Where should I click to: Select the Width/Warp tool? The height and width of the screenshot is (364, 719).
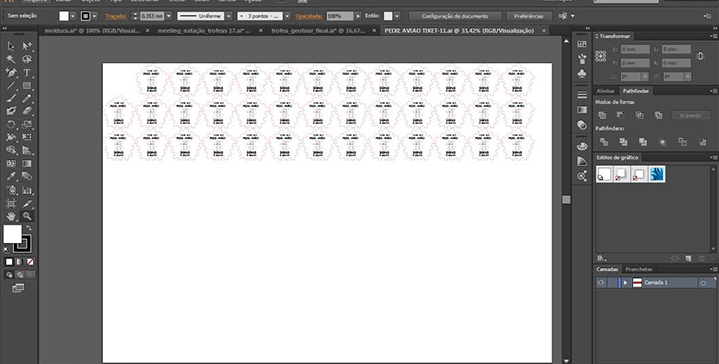pos(11,137)
